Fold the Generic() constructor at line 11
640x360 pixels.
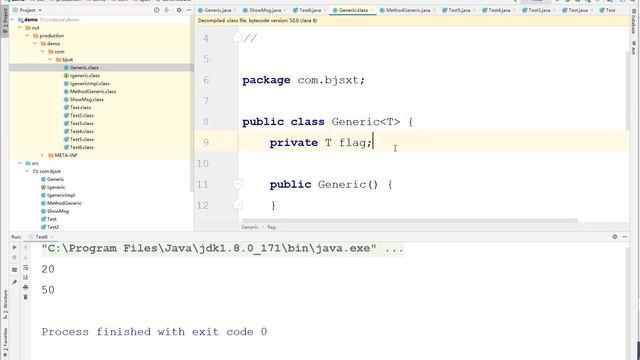click(x=238, y=184)
